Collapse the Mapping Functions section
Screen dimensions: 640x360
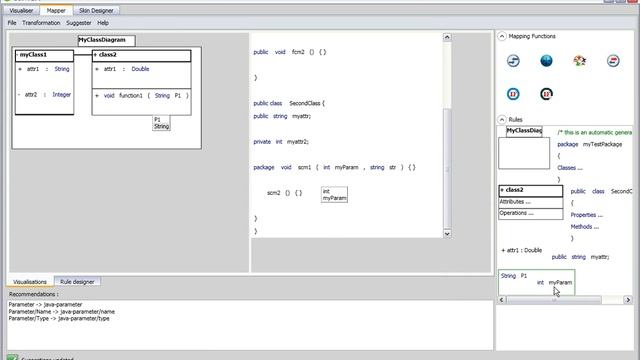502,36
